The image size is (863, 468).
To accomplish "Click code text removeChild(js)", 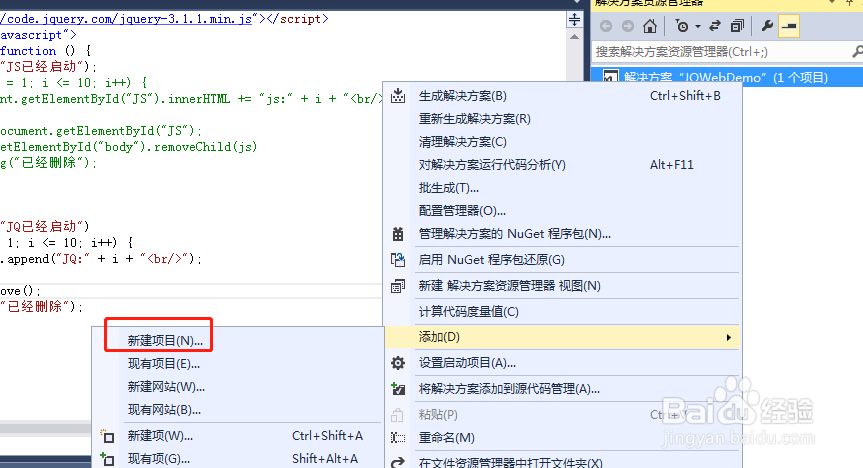I will pyautogui.click(x=205, y=147).
